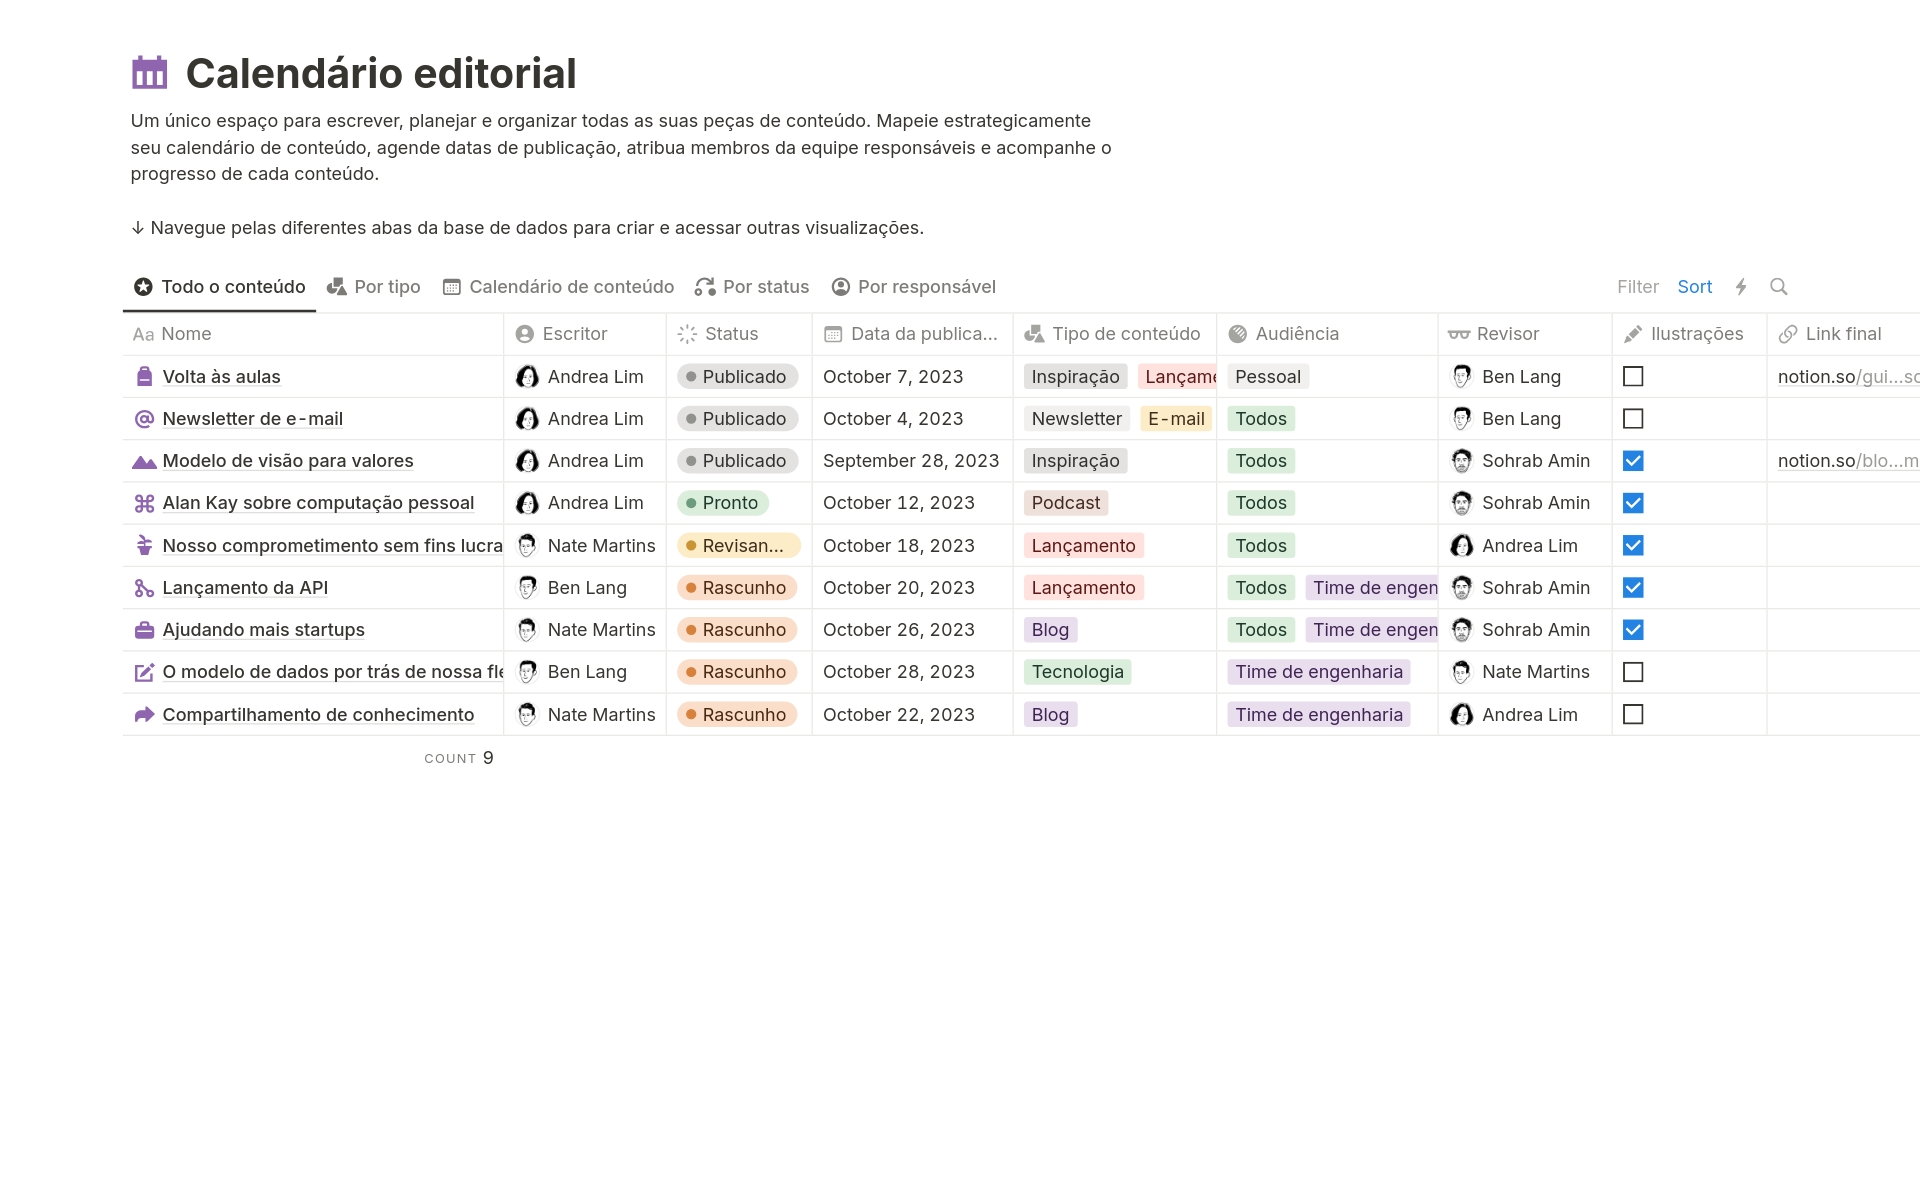This screenshot has height=1199, width=1920.
Task: Click the @ icon next to "Newsletter de e-mail"
Action: click(x=143, y=419)
